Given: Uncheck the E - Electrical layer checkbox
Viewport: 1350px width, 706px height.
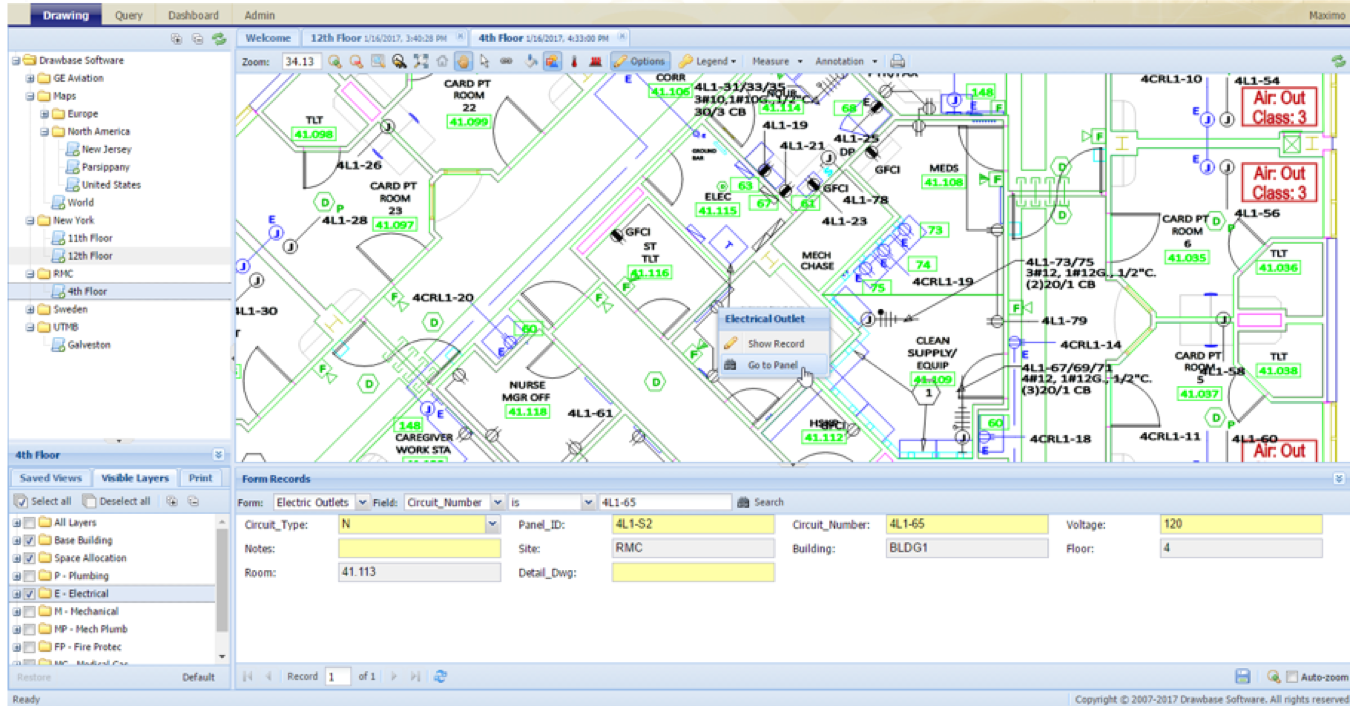Looking at the screenshot, I should [x=31, y=594].
